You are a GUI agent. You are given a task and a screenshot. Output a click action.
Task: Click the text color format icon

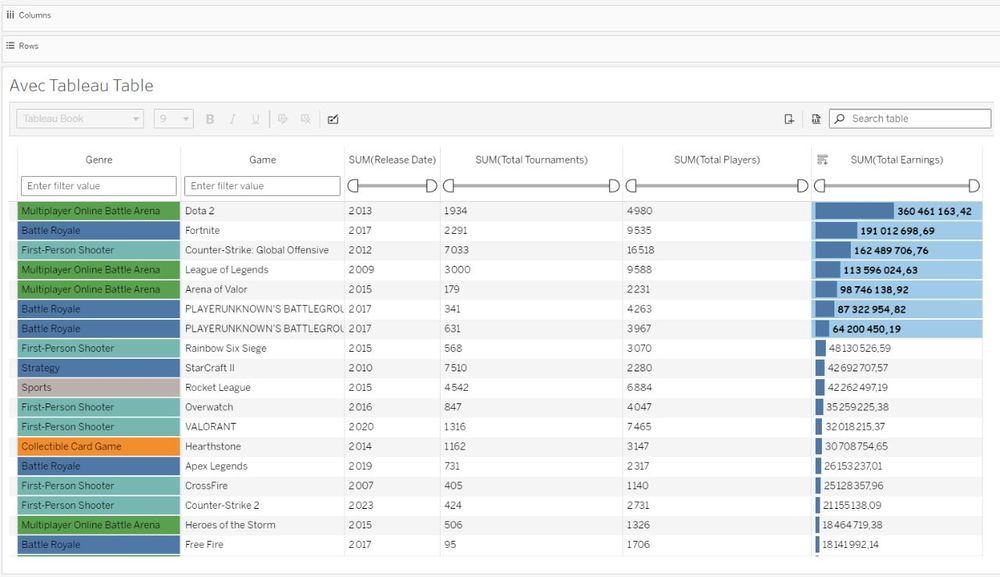coord(283,119)
